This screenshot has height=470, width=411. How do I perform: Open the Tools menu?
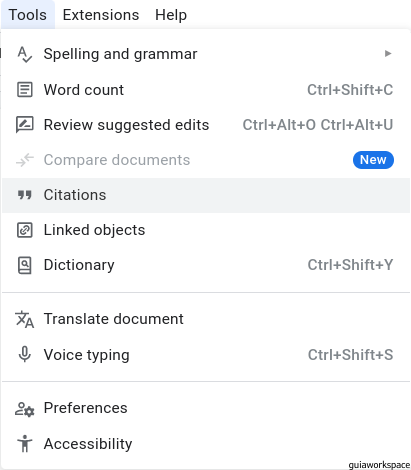click(28, 15)
